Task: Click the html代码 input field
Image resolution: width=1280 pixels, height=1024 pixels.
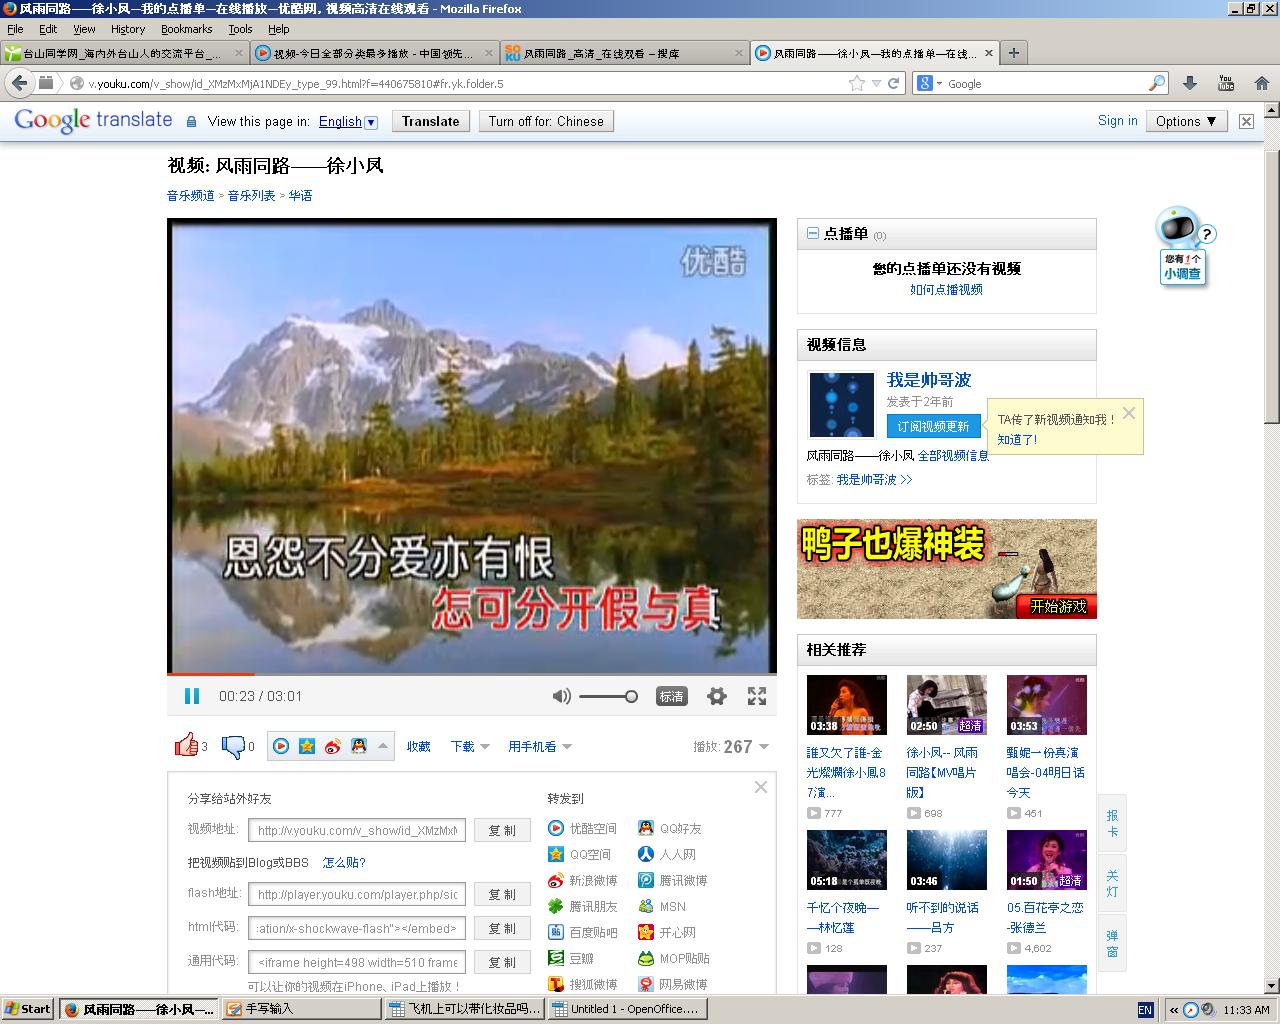Action: [357, 928]
